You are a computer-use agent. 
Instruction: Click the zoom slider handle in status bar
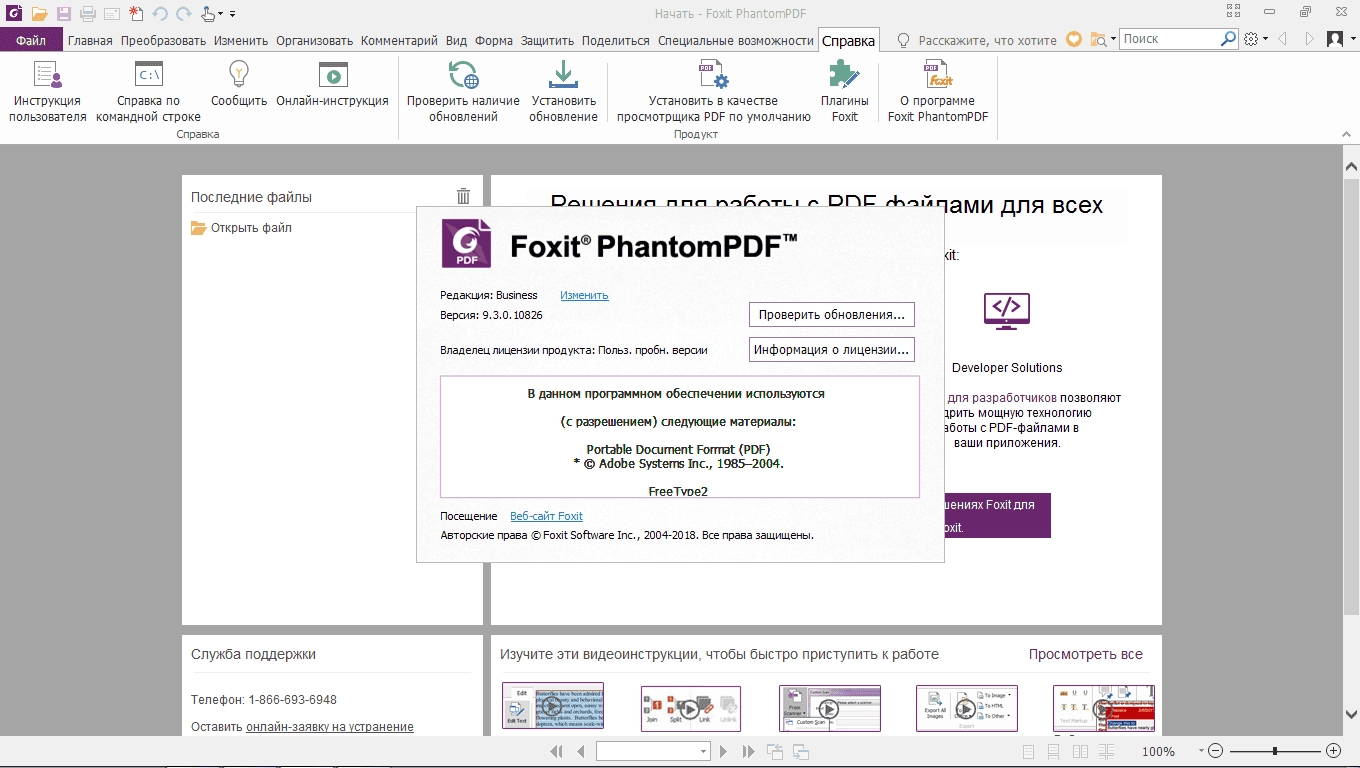click(x=1274, y=751)
